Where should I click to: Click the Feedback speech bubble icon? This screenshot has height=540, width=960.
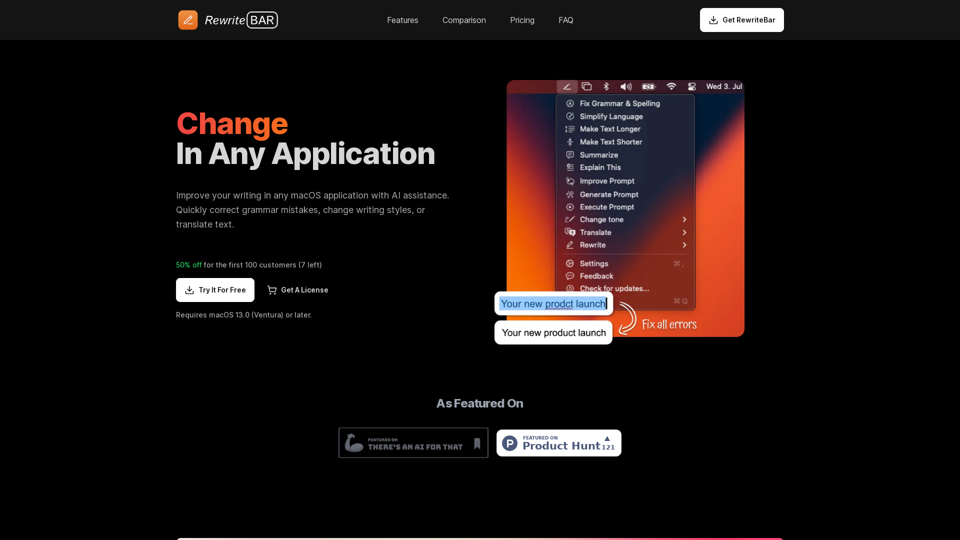click(x=569, y=276)
